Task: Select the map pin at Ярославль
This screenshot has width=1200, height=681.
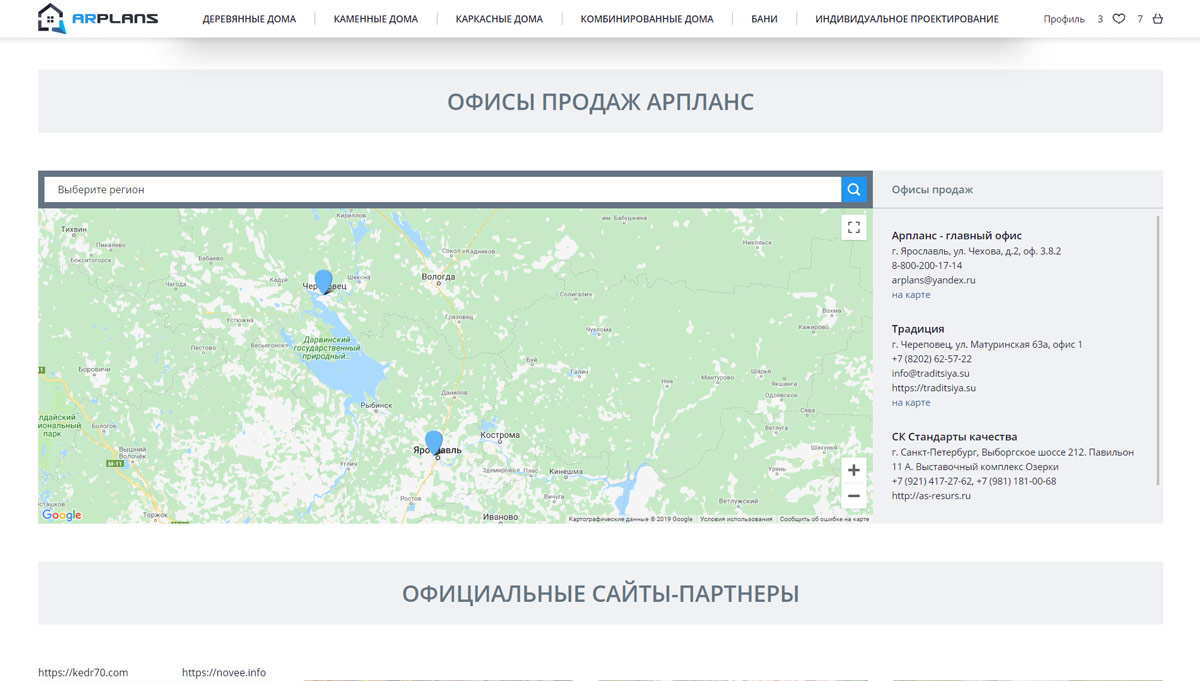Action: tap(434, 442)
